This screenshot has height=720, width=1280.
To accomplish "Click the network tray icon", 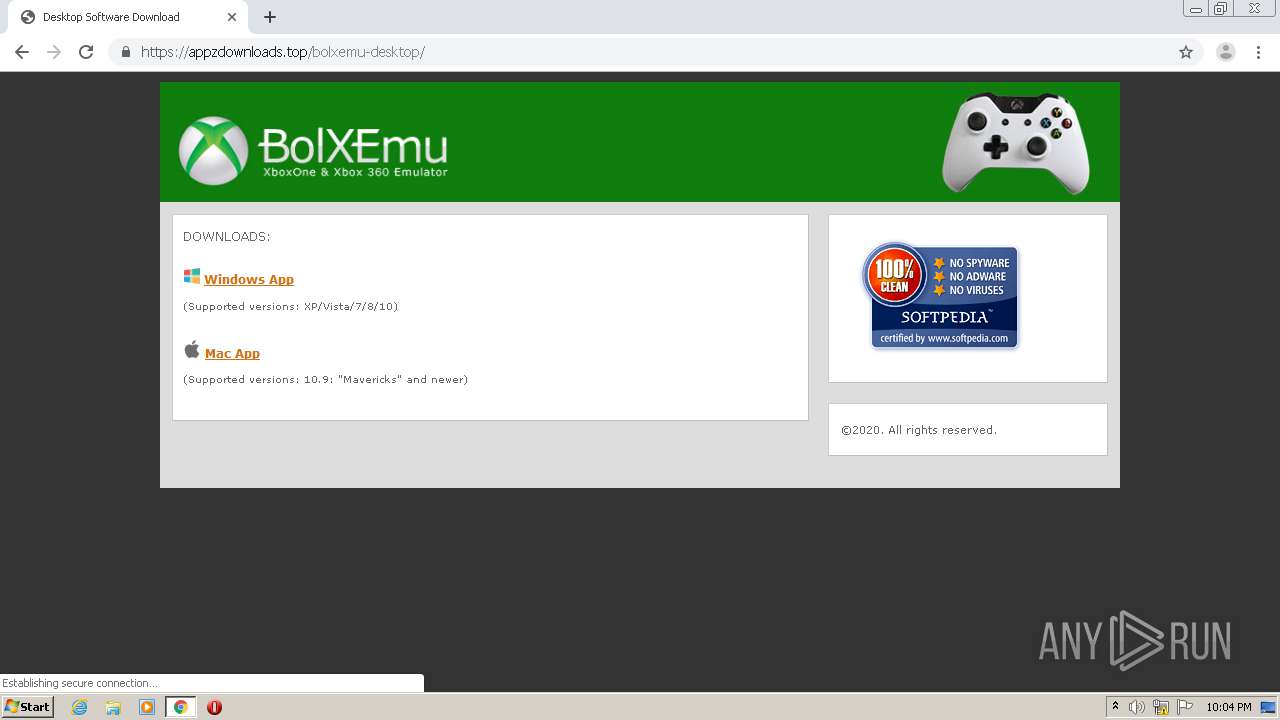I will point(1161,707).
